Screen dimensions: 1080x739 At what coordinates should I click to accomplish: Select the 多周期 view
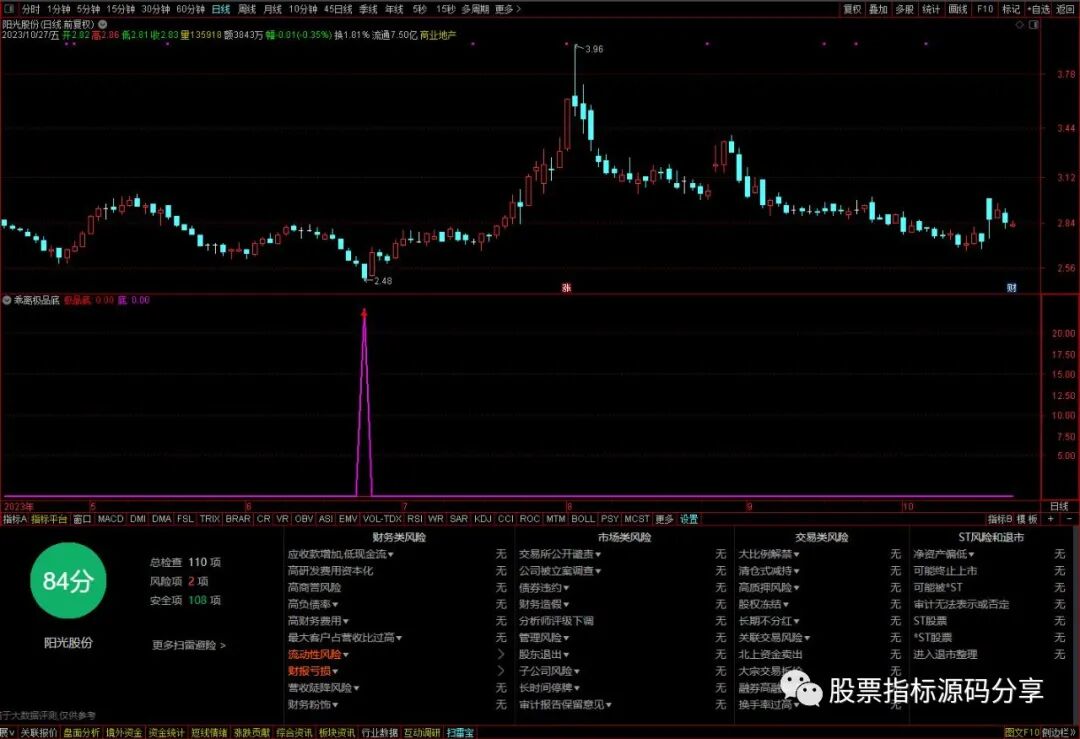(475, 9)
